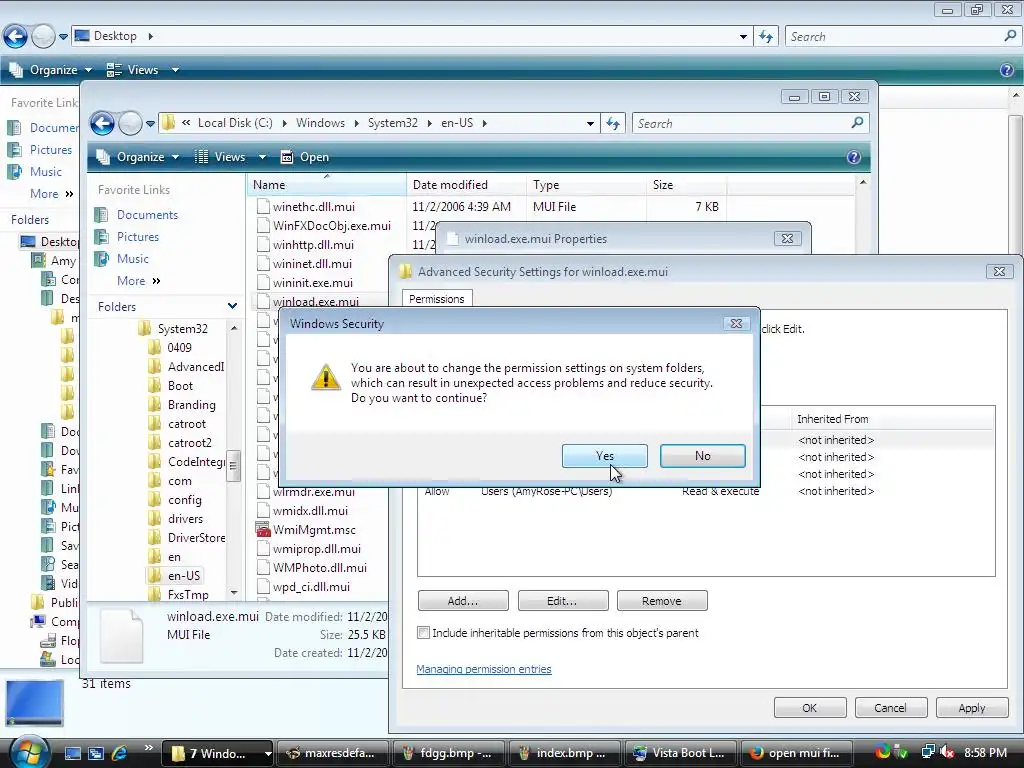Screen dimensions: 1024x768
Task: Click Cancel in Advanced Security Settings
Action: 891,708
